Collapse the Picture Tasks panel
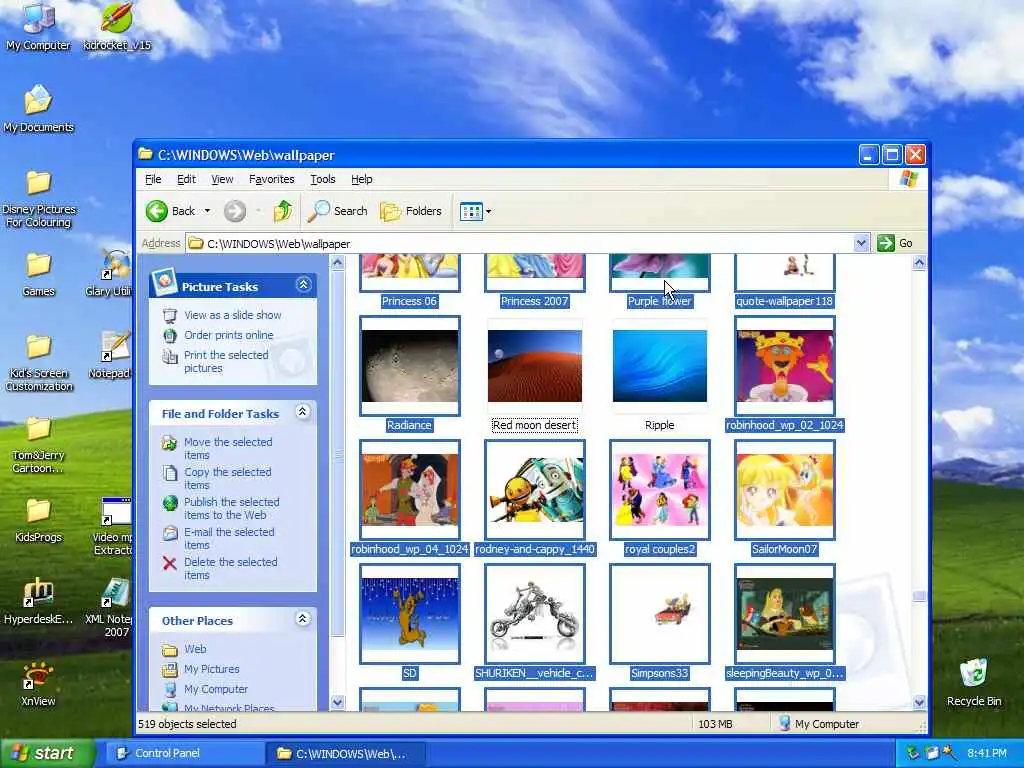Screen dimensions: 1024x768 tap(303, 285)
